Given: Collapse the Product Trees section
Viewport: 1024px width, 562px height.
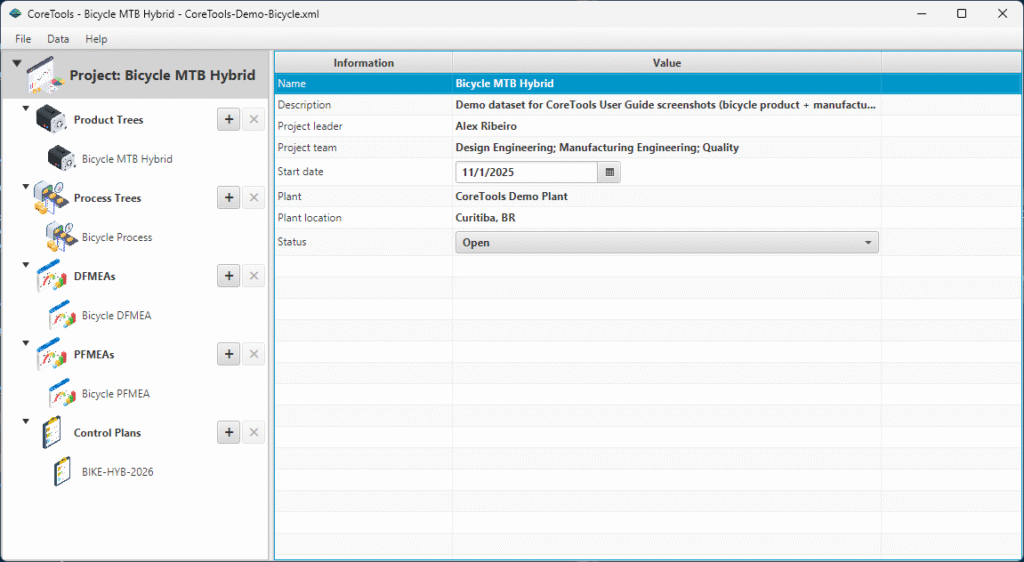Looking at the screenshot, I should click(26, 107).
